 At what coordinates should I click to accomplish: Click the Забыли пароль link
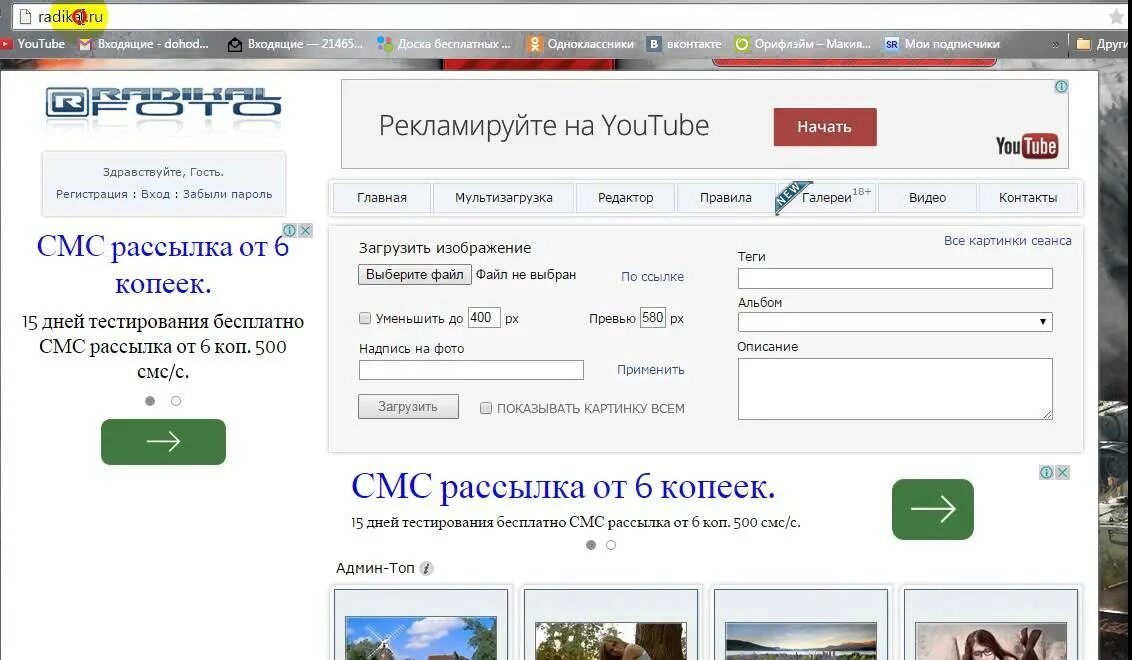coord(227,194)
